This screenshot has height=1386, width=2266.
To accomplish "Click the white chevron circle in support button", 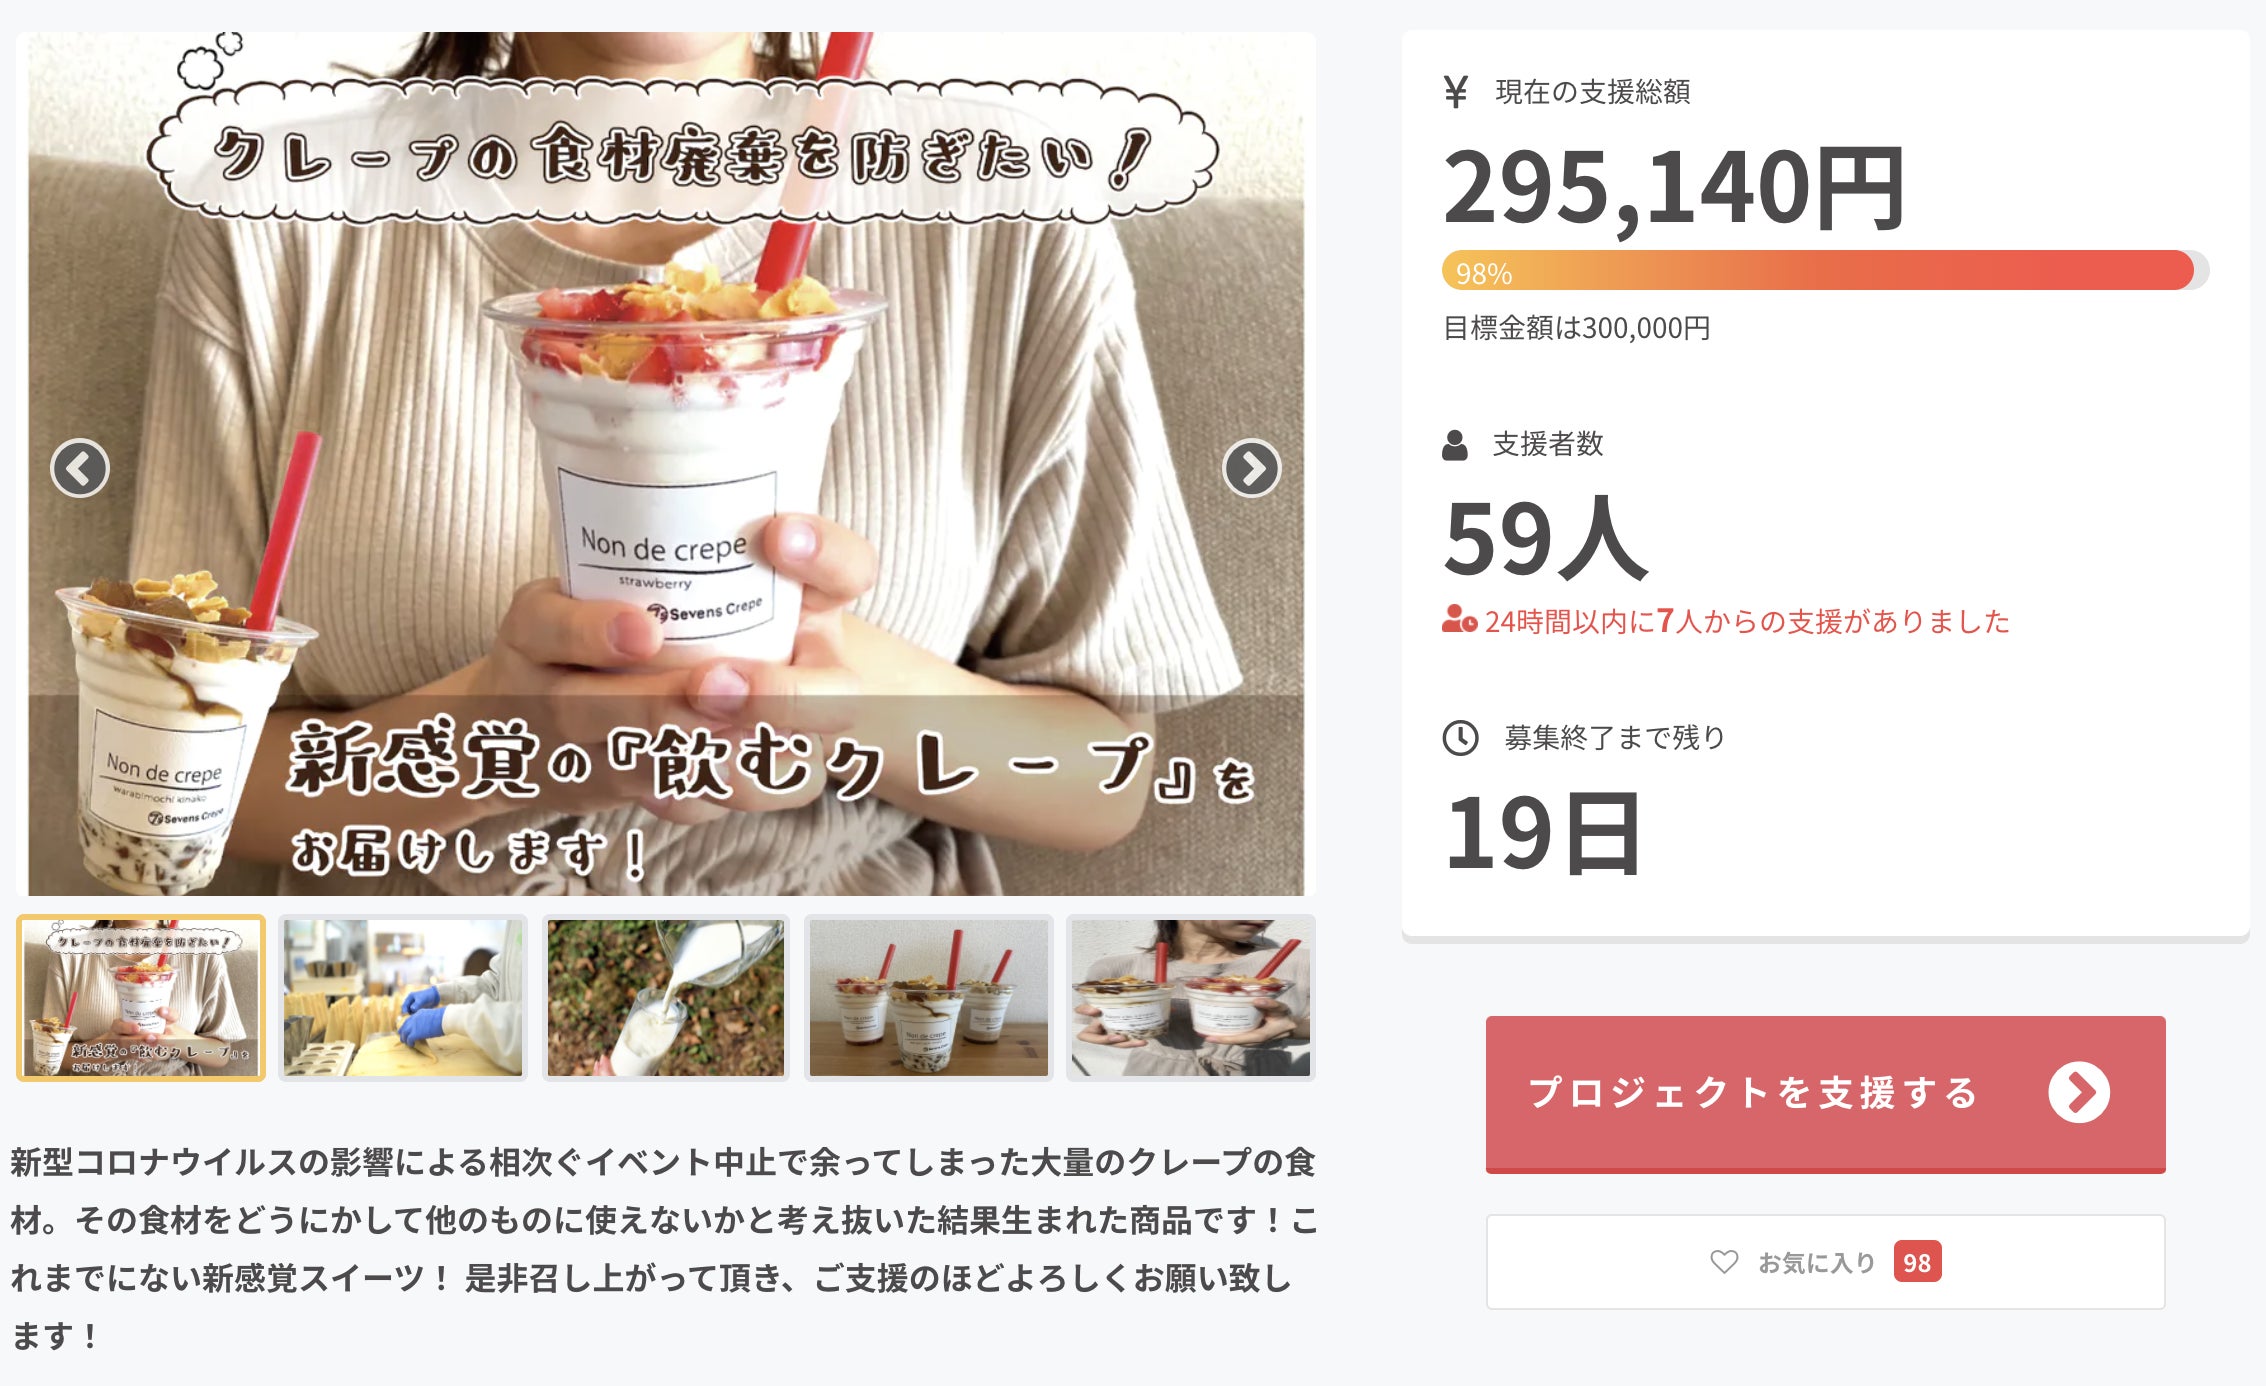I will tap(2078, 1092).
